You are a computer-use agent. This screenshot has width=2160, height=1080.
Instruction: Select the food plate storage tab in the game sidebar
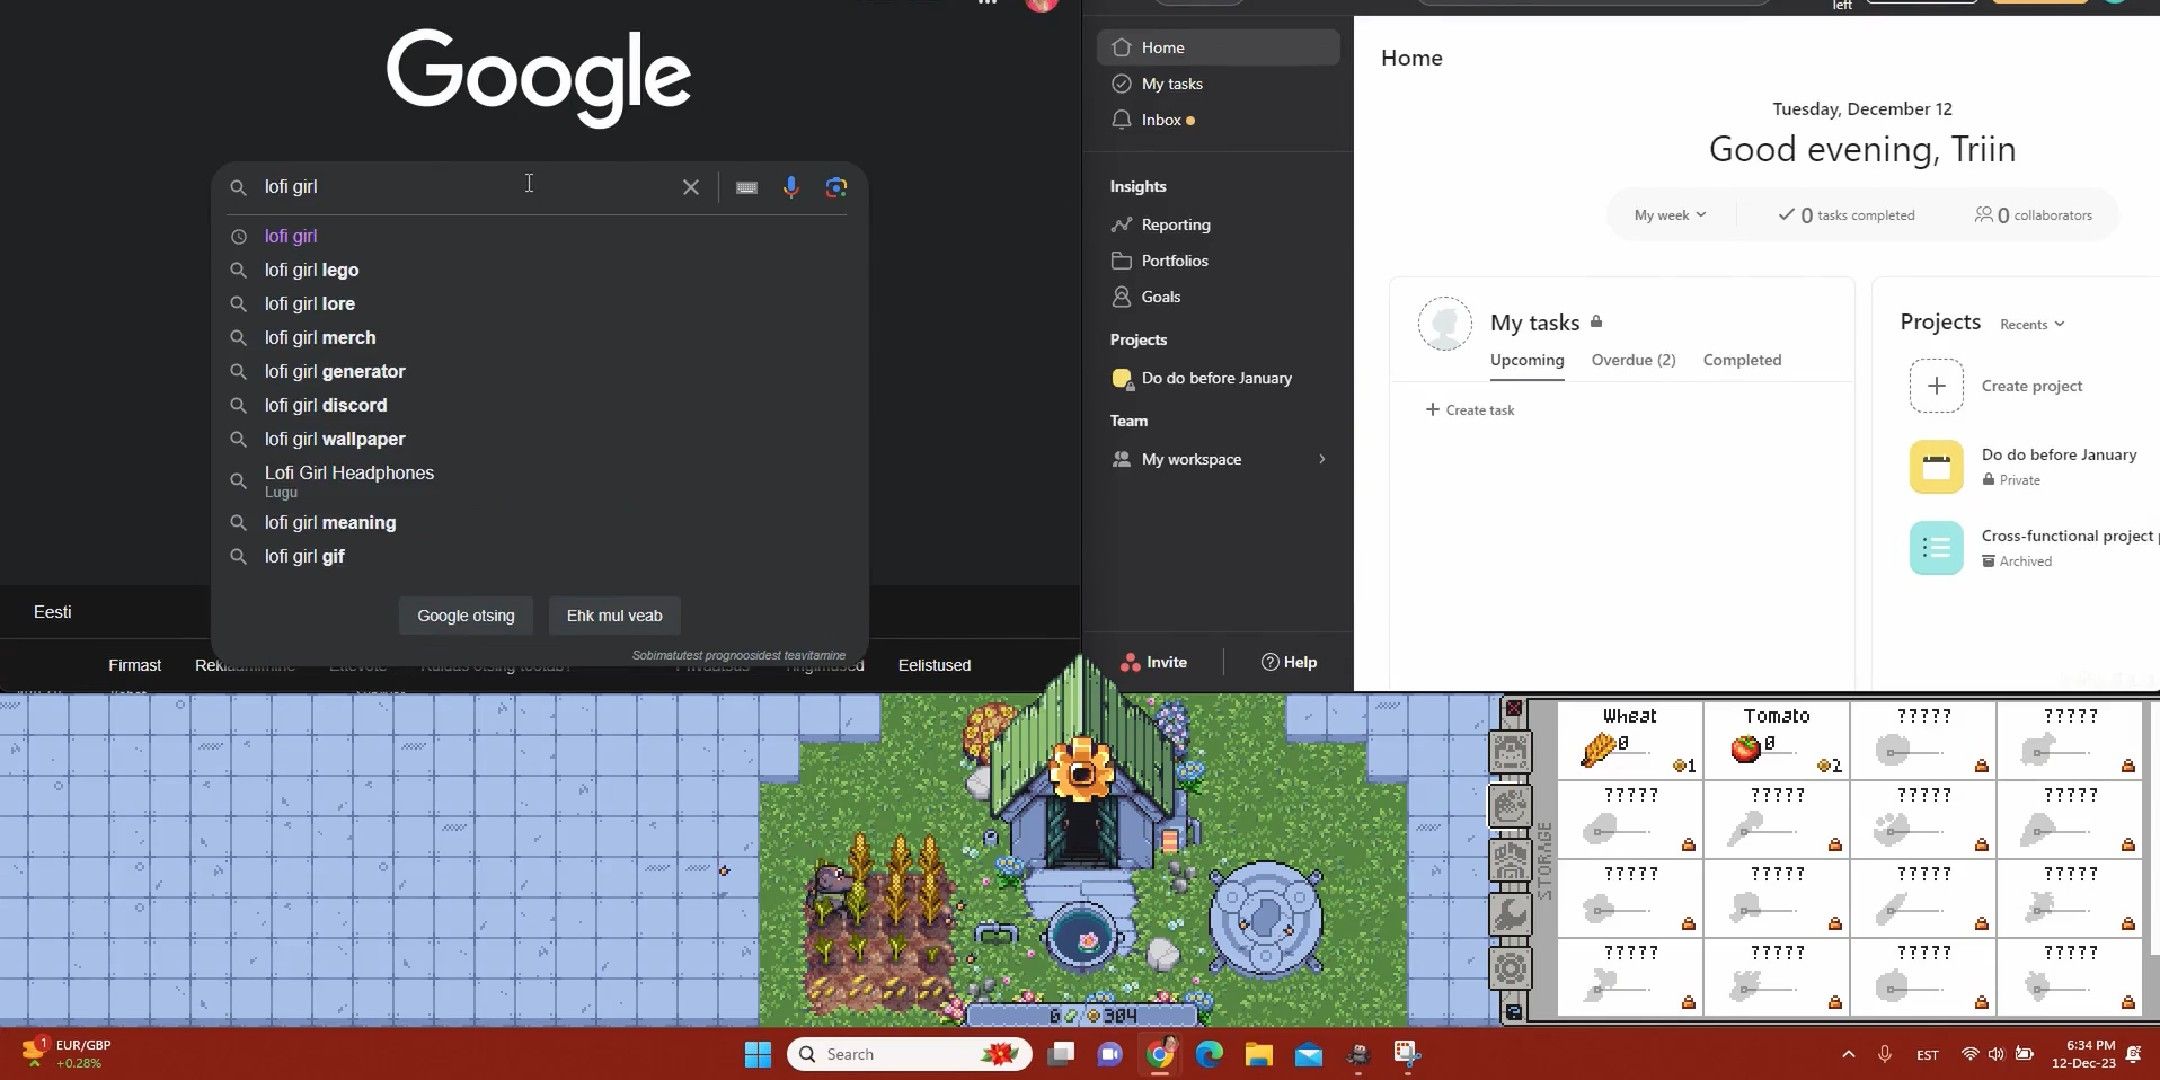tap(1510, 805)
